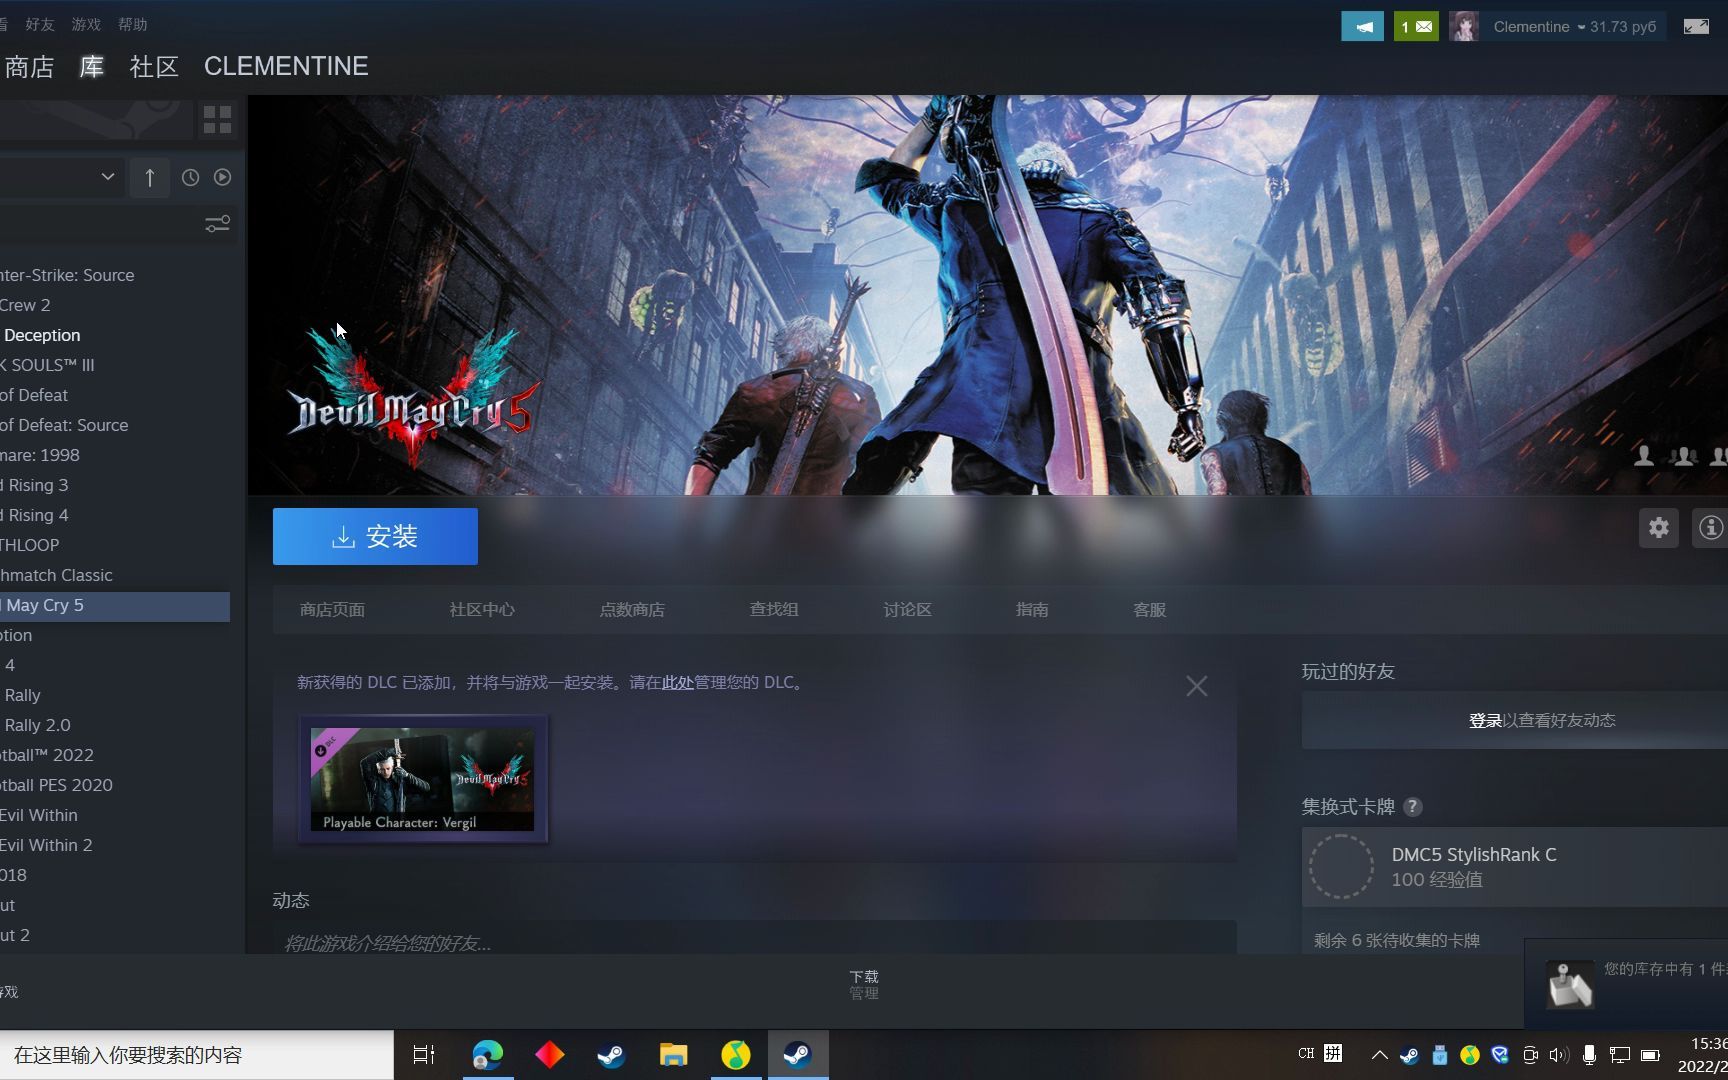This screenshot has width=1728, height=1080.
Task: Toggle small window mode arrows icon
Action: tap(1697, 27)
